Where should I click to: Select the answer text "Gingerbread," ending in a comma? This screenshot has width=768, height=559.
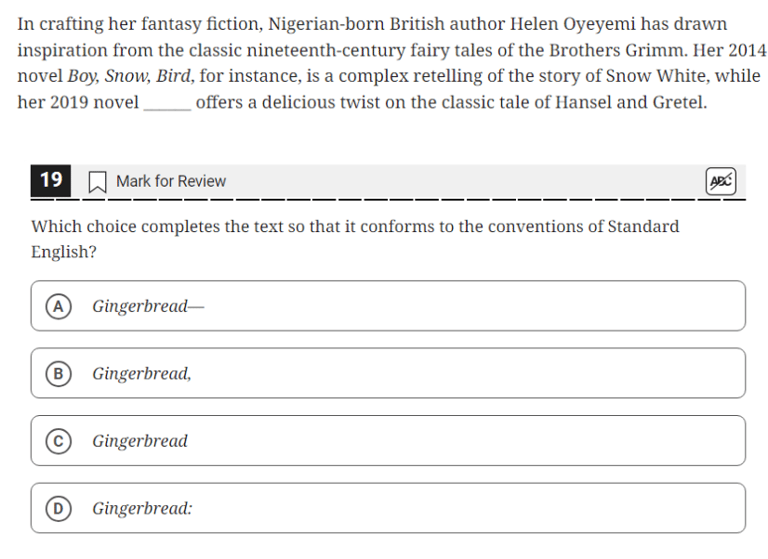click(x=142, y=373)
